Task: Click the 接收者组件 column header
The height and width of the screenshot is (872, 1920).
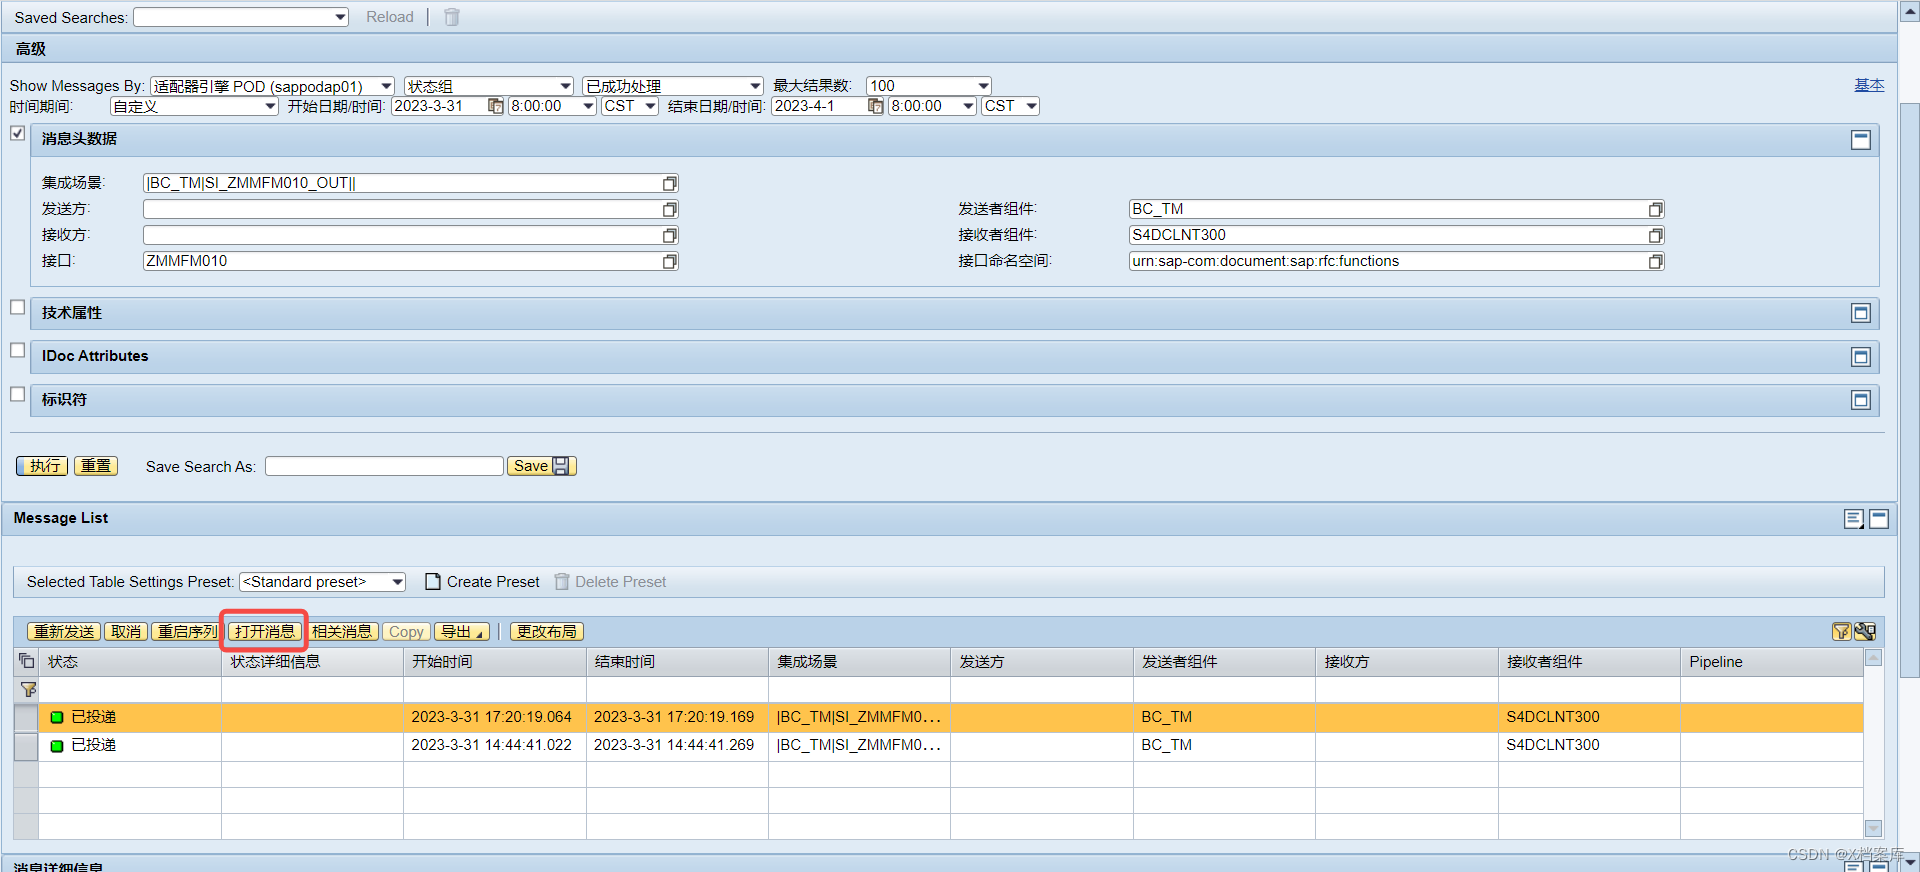Action: click(x=1589, y=662)
